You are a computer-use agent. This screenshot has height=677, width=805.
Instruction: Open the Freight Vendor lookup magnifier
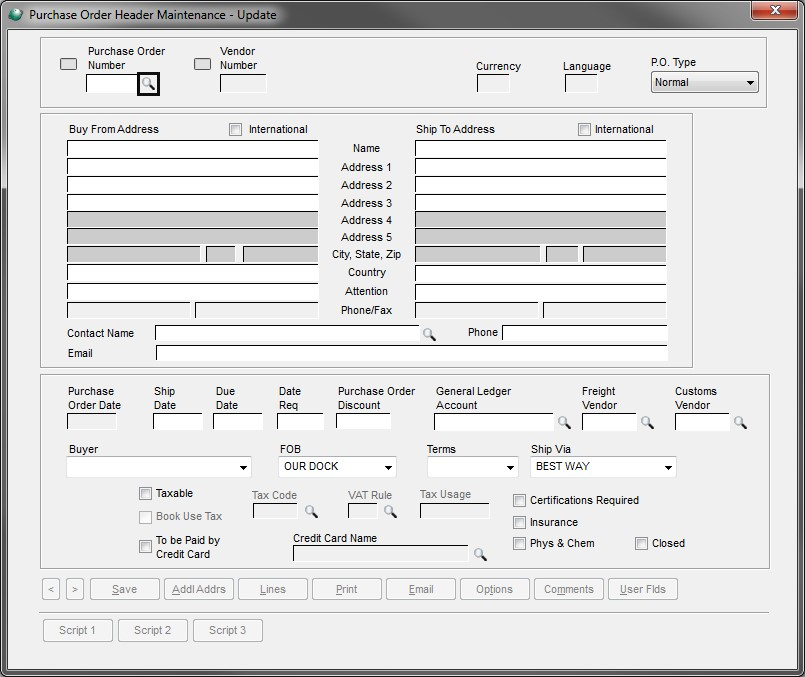tap(647, 423)
